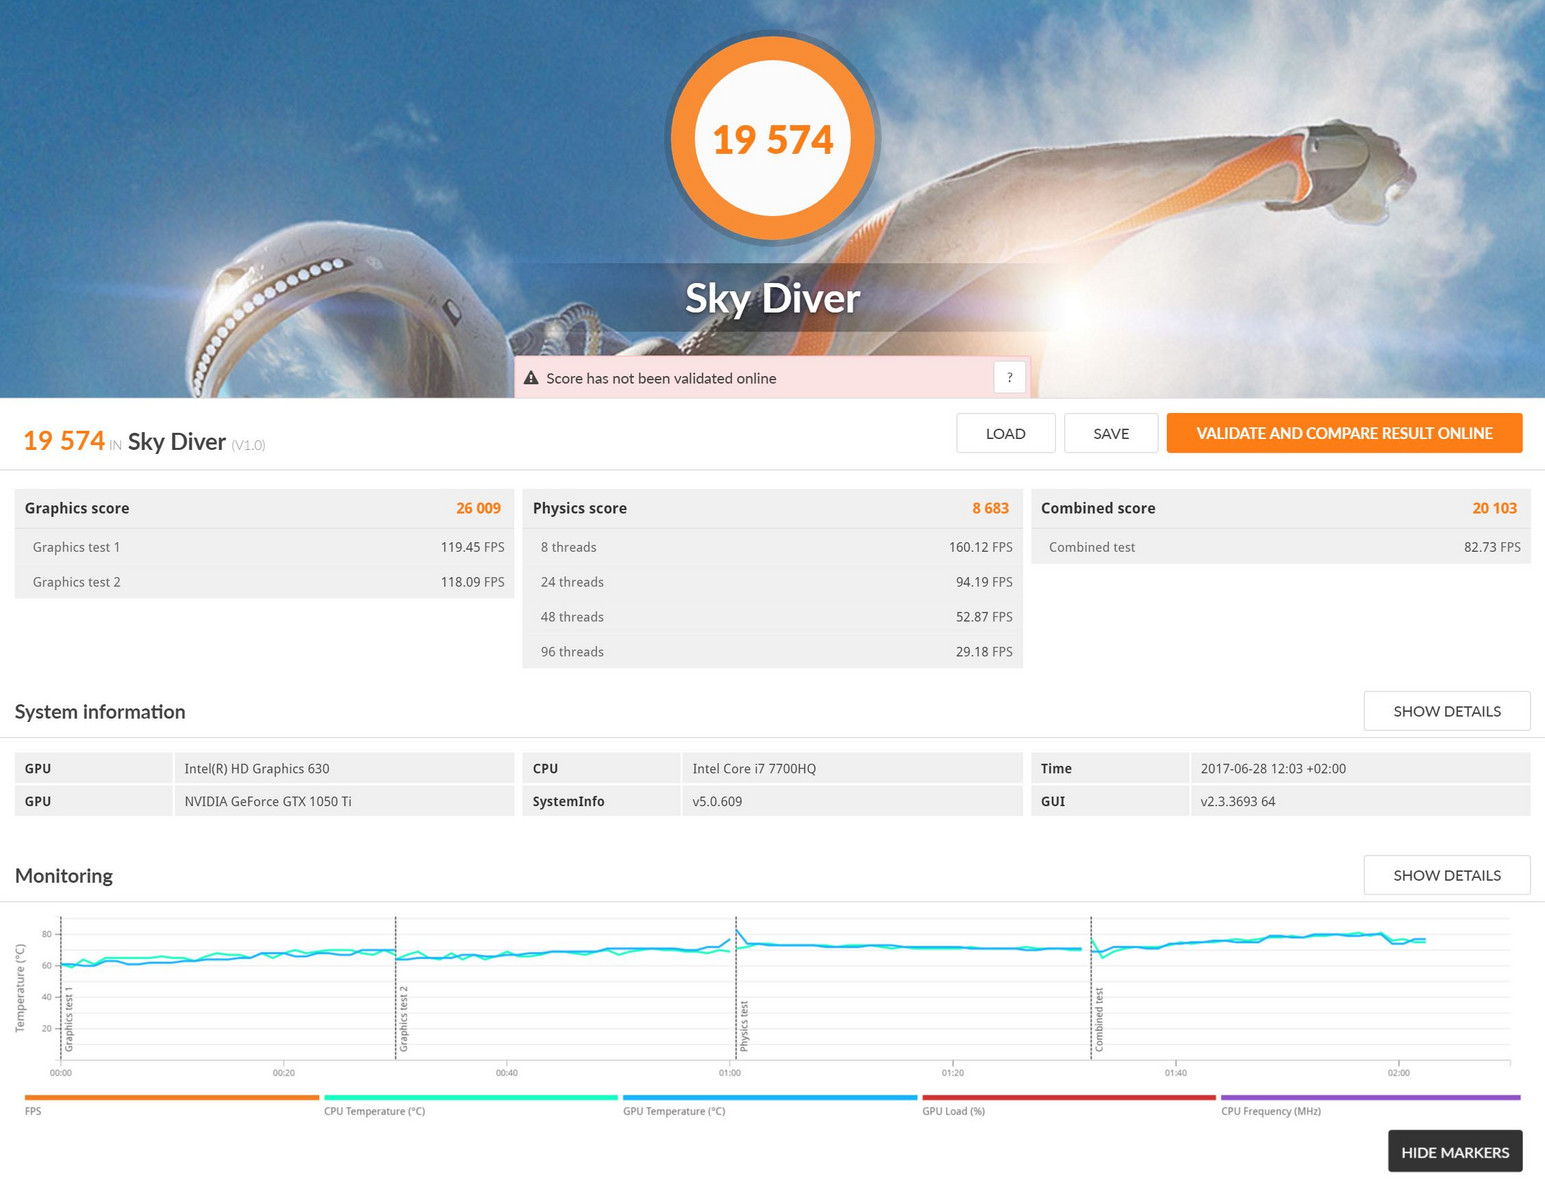
Task: Click the 82.73 FPS value
Action: tap(1492, 547)
